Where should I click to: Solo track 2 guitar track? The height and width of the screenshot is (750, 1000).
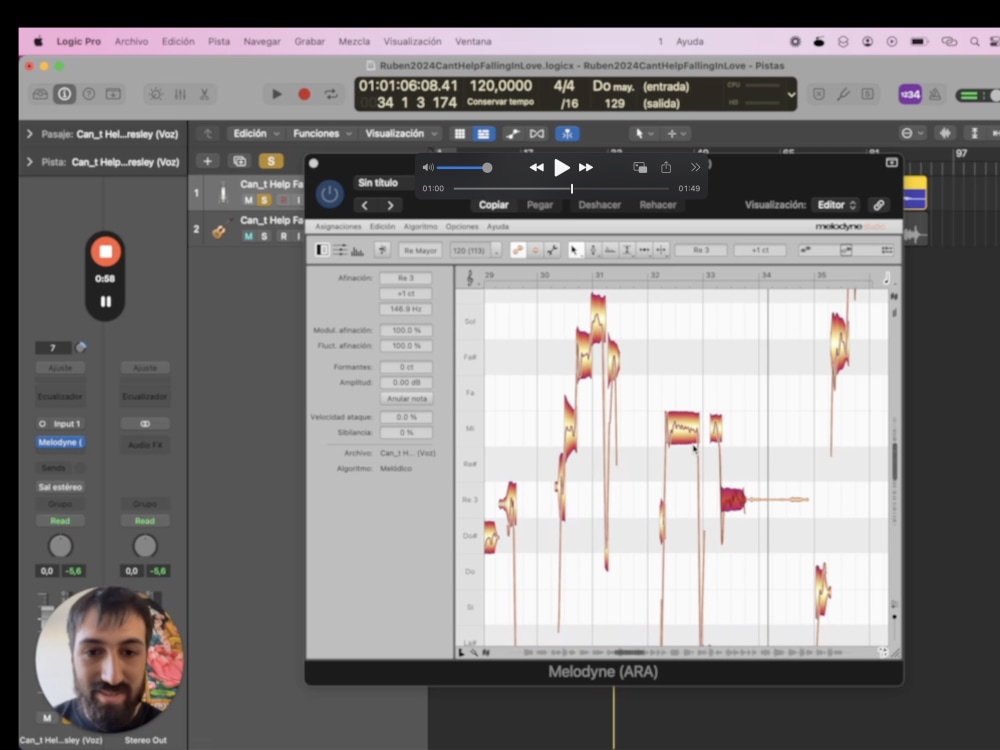tap(264, 236)
